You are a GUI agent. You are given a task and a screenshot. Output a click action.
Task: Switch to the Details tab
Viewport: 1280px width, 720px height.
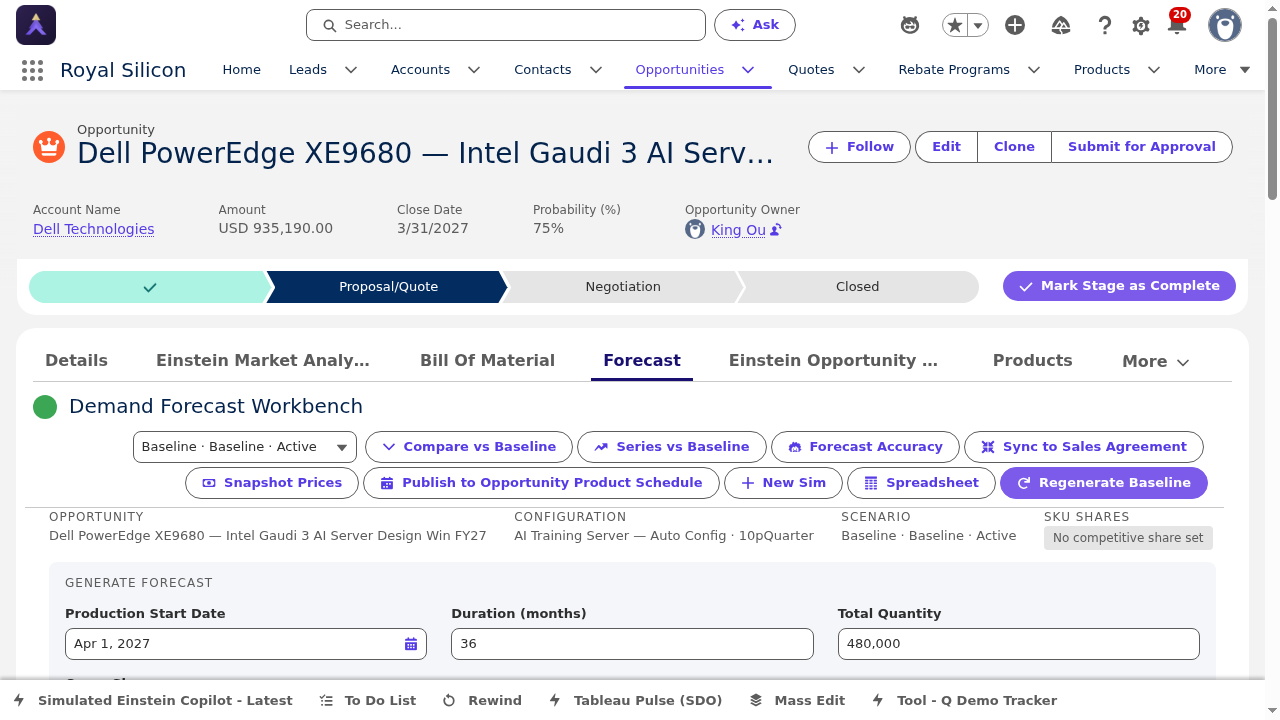pos(76,361)
